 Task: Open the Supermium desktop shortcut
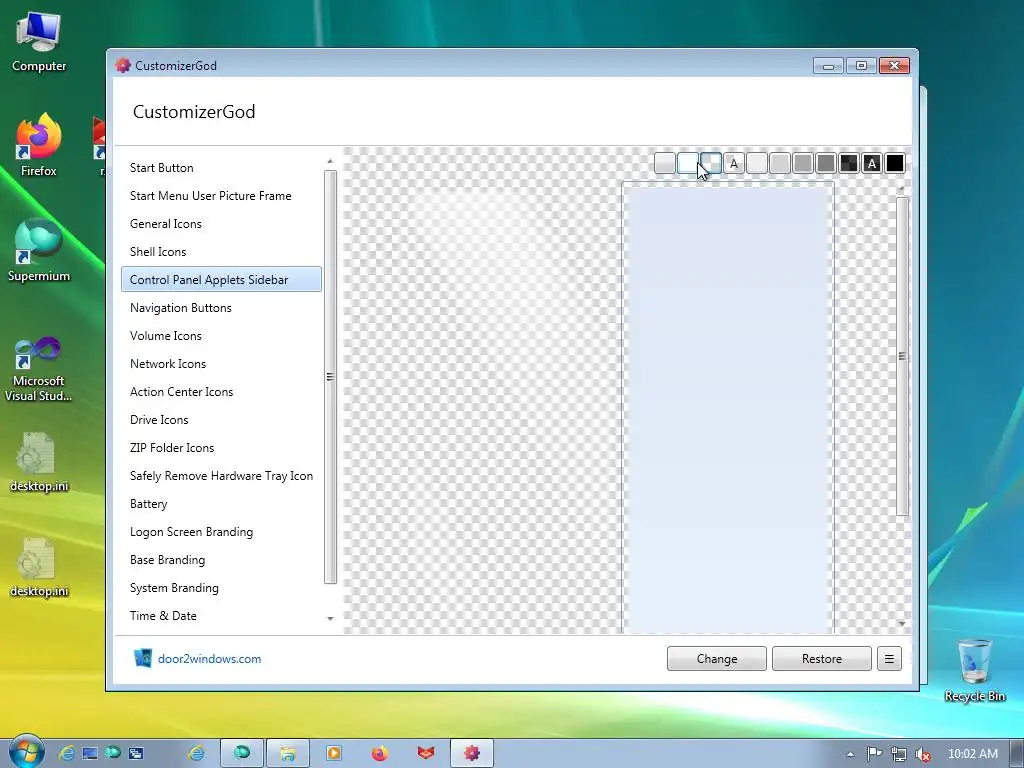click(x=39, y=251)
